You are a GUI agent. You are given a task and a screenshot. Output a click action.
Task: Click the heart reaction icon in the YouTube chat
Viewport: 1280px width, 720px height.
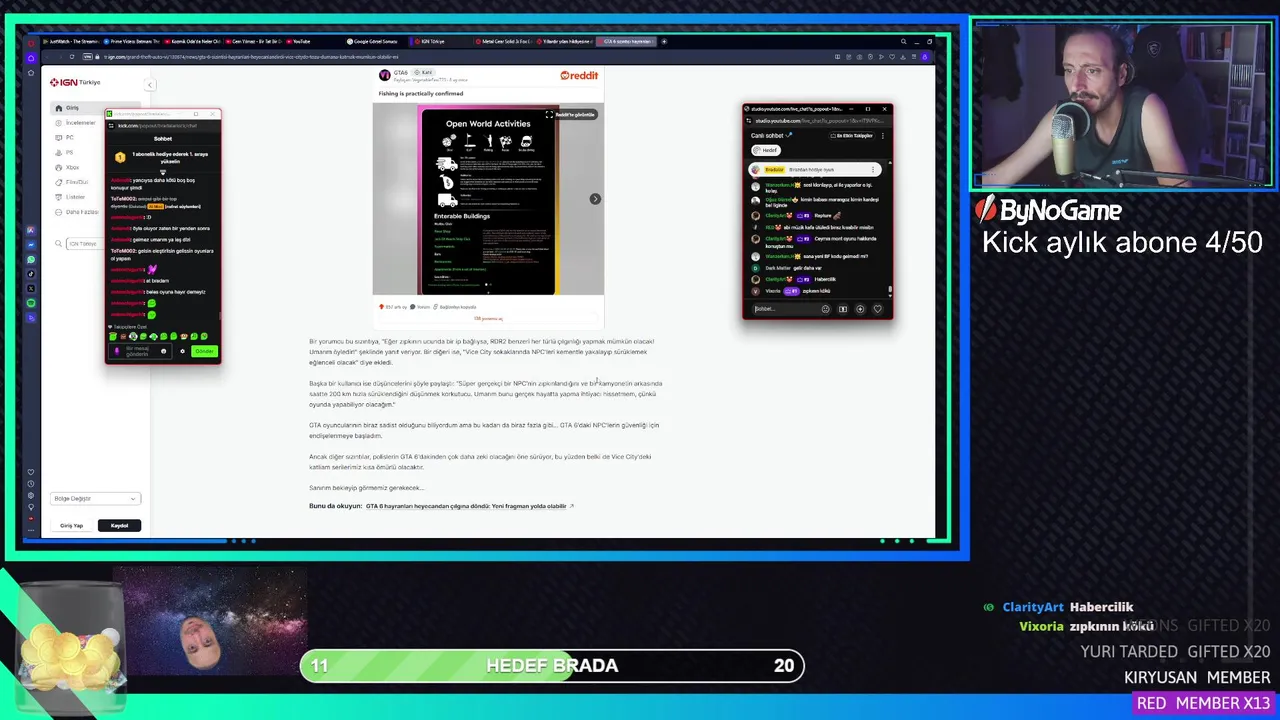[877, 309]
